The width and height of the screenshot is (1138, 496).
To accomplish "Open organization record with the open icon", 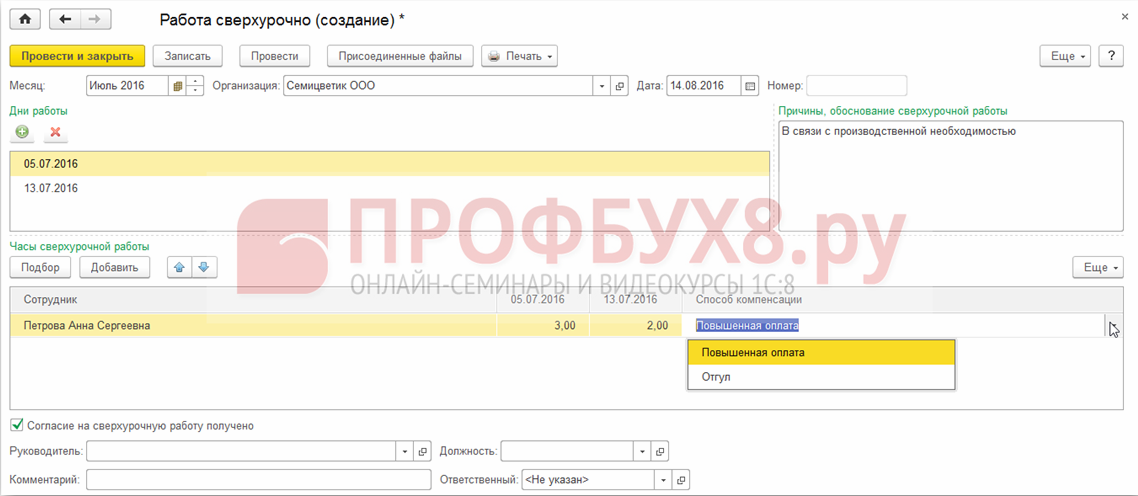I will pyautogui.click(x=620, y=86).
